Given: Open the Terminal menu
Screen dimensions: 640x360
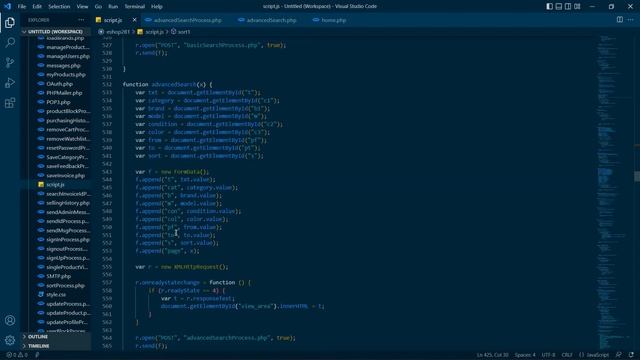Looking at the screenshot, I should click(135, 7).
